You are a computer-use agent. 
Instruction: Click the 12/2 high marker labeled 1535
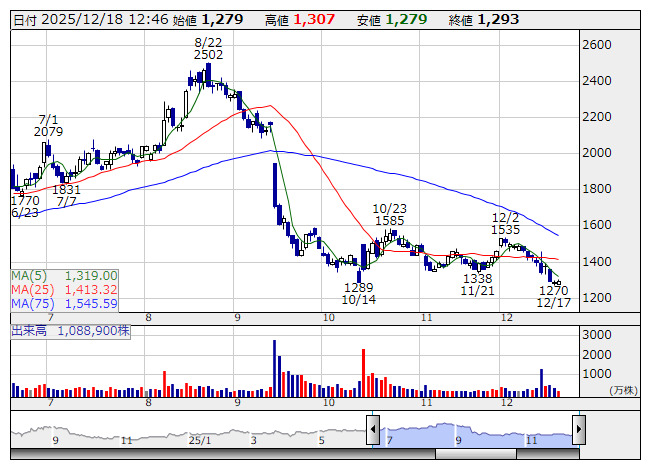pyautogui.click(x=505, y=223)
